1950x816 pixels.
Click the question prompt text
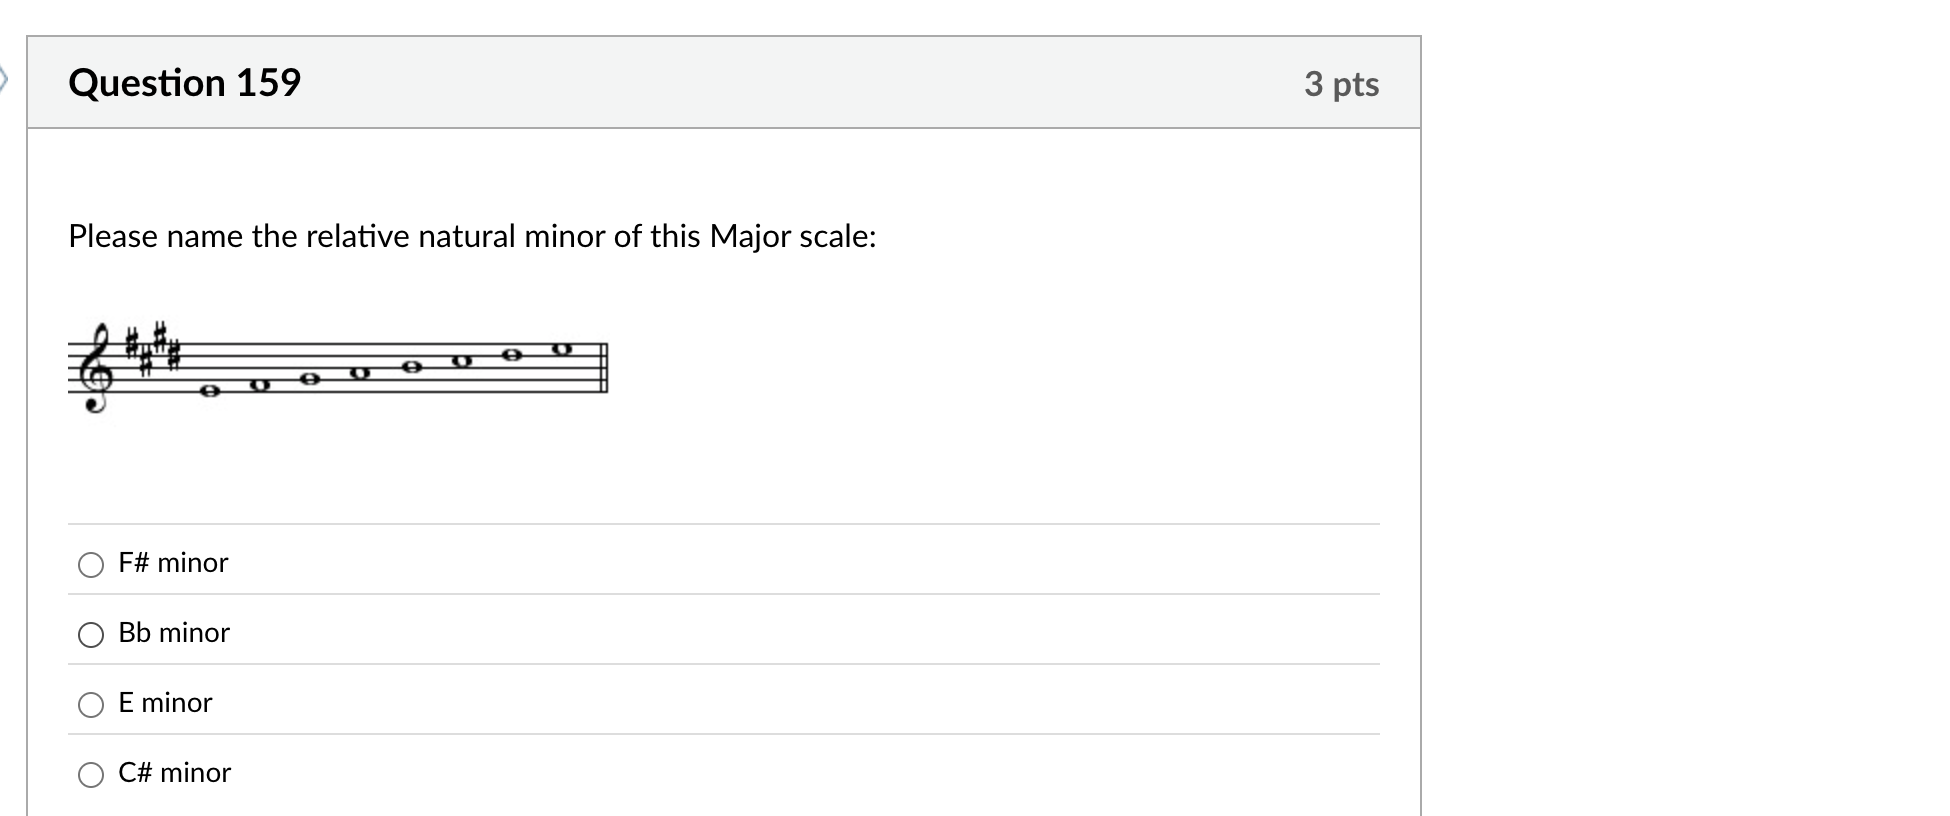point(472,236)
